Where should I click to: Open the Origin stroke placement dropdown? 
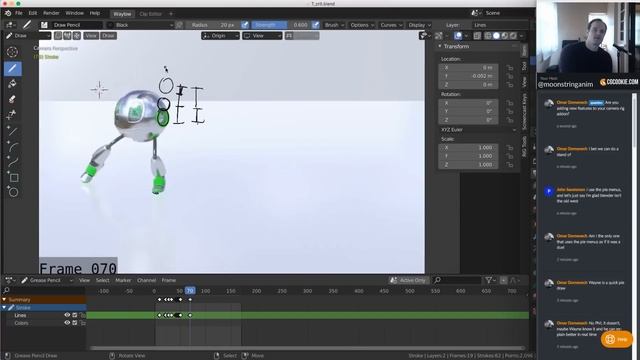[x=220, y=36]
